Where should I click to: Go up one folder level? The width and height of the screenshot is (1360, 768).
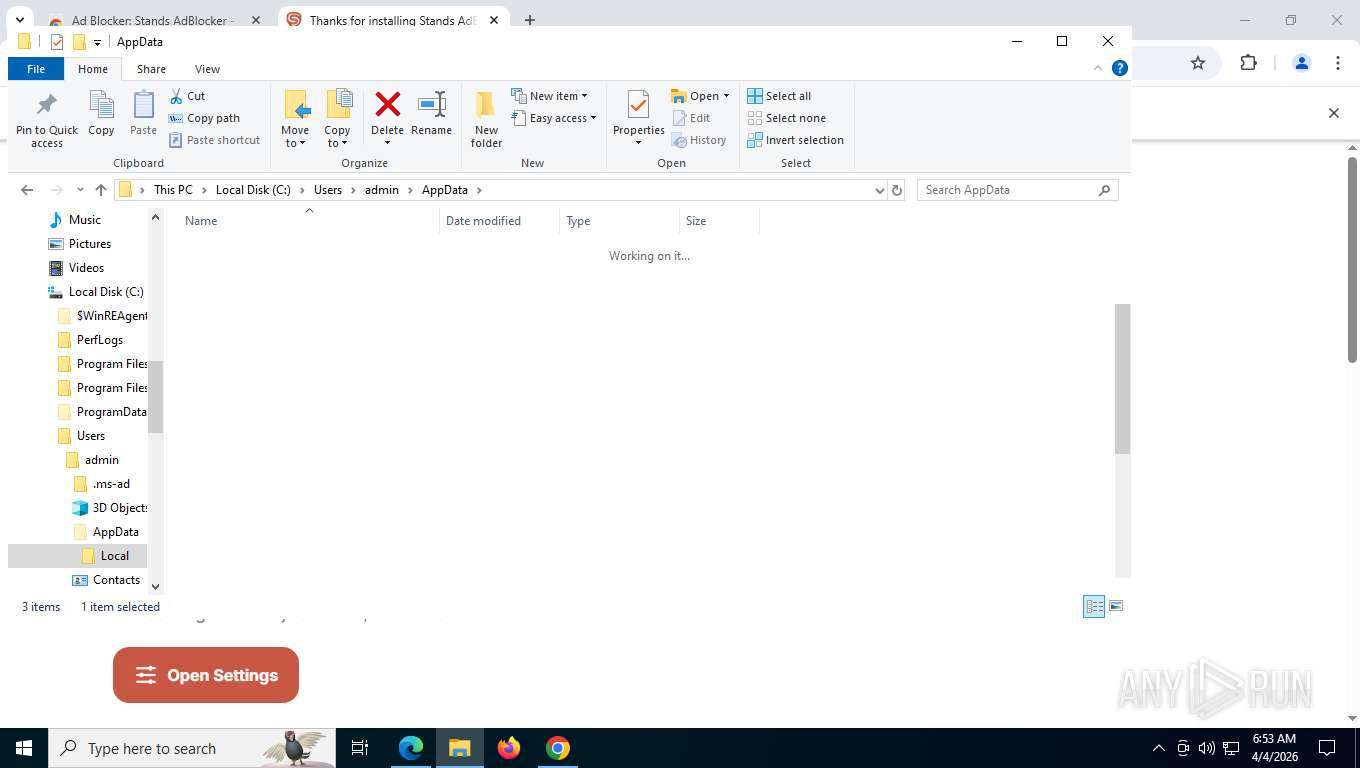pos(100,190)
